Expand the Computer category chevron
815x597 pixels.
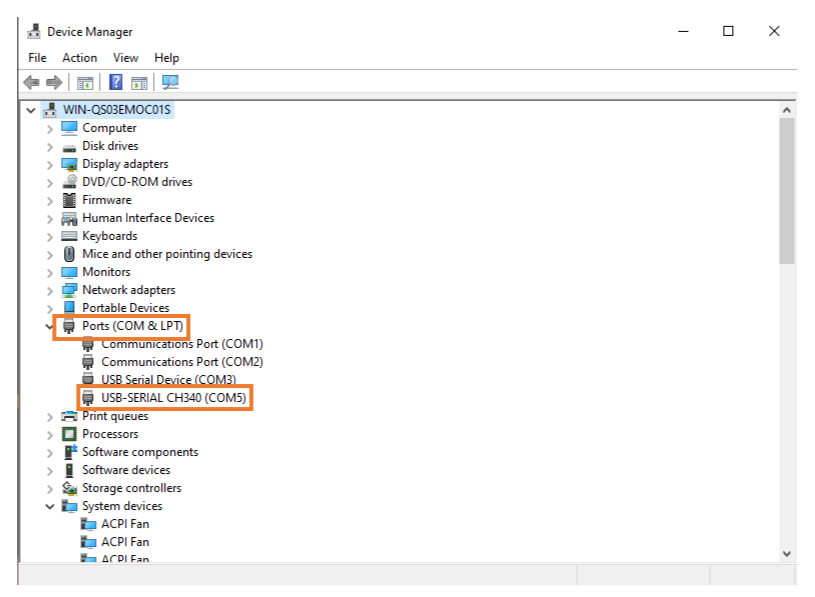[50, 129]
